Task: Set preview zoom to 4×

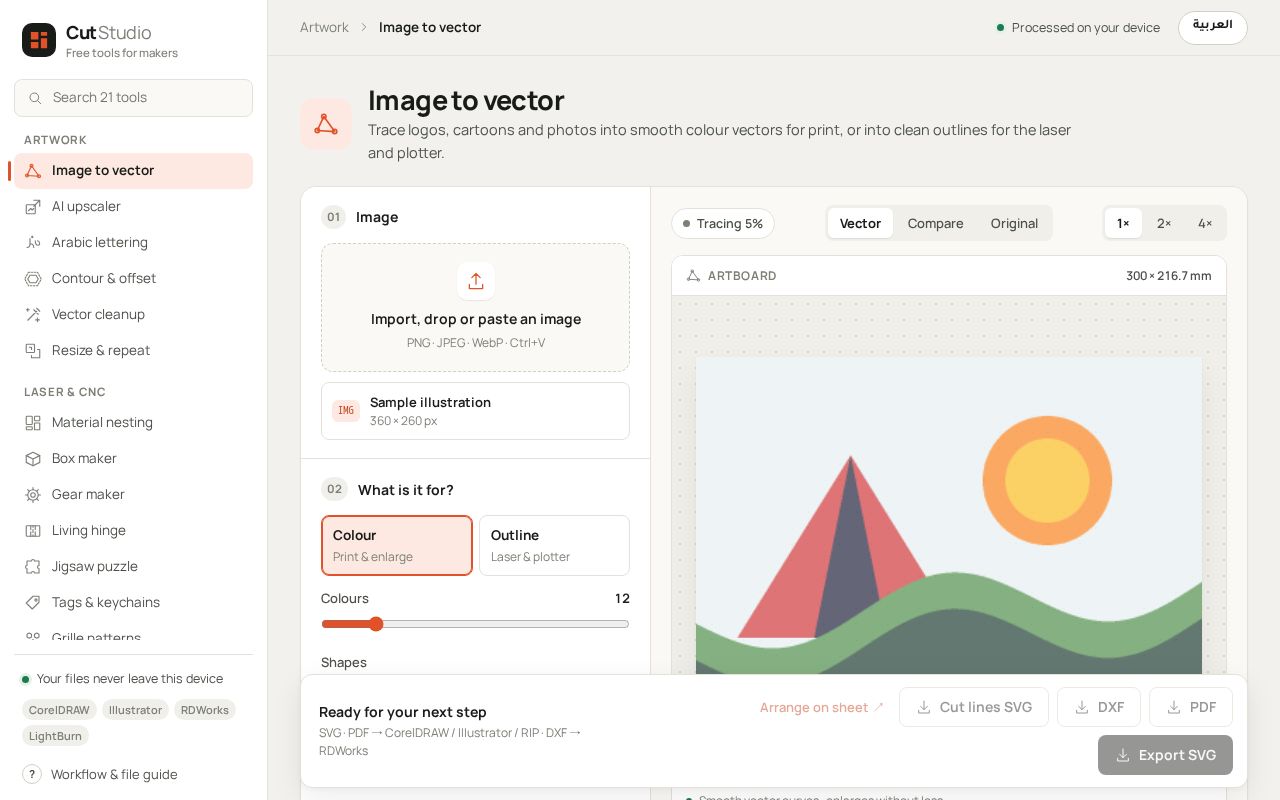Action: pyautogui.click(x=1205, y=223)
